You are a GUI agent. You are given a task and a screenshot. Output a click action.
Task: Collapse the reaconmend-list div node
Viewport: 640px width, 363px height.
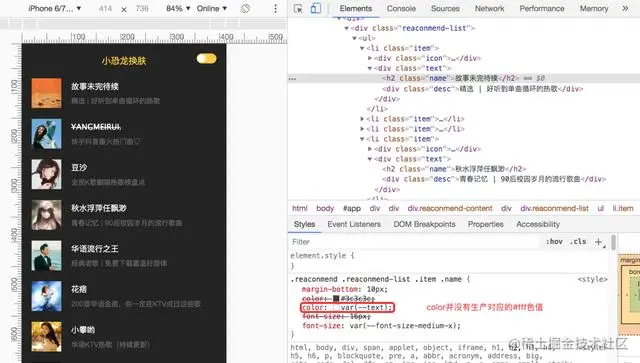347,28
